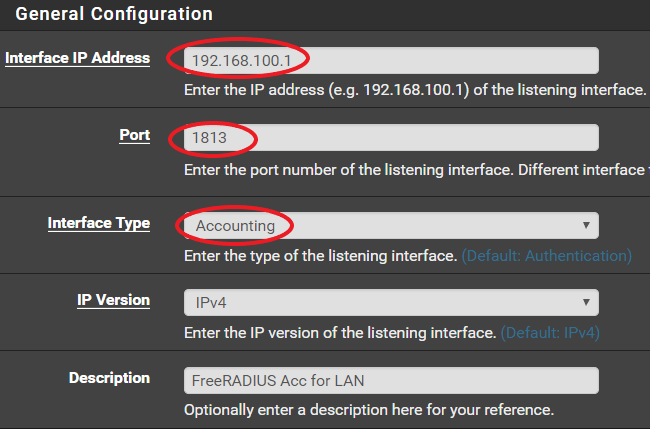The height and width of the screenshot is (429, 650).
Task: Click the Description label
Action: (x=109, y=378)
